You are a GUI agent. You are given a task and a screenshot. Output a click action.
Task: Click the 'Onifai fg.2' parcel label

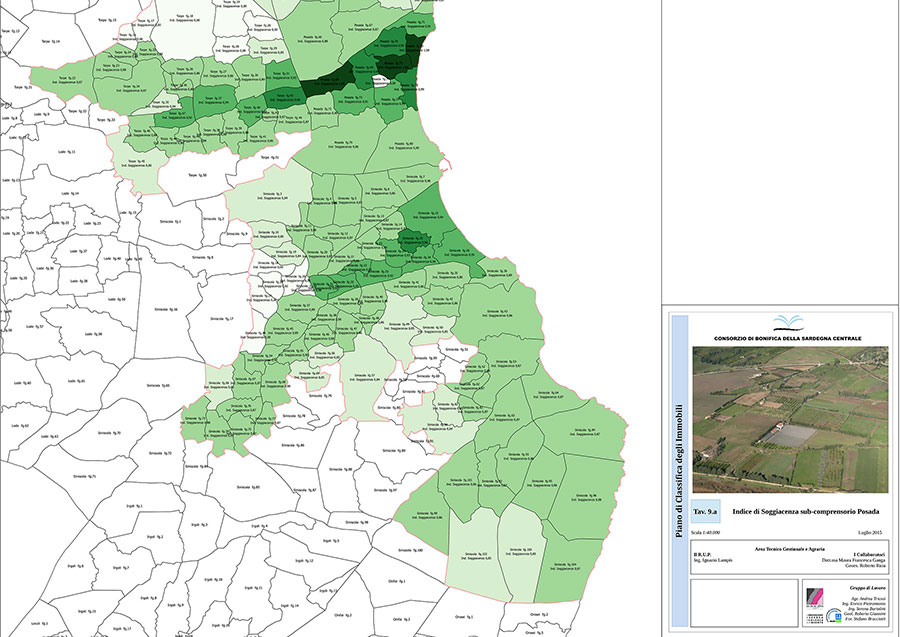(x=343, y=615)
